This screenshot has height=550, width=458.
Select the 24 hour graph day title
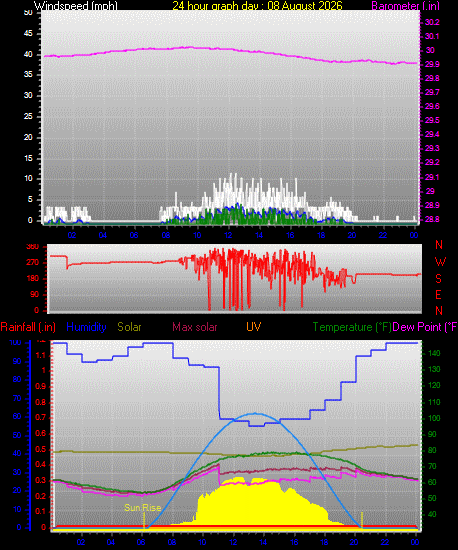tap(257, 5)
